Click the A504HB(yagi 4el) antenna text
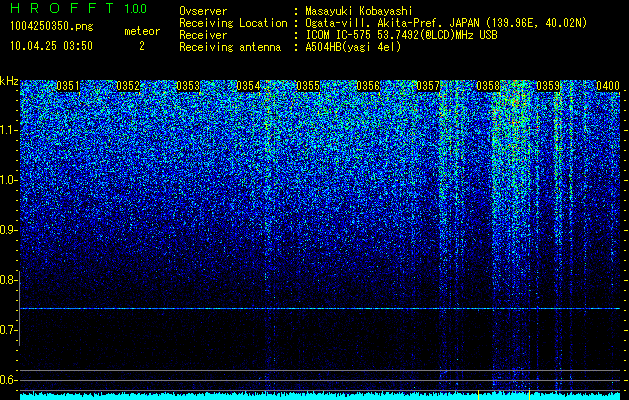 (x=353, y=47)
